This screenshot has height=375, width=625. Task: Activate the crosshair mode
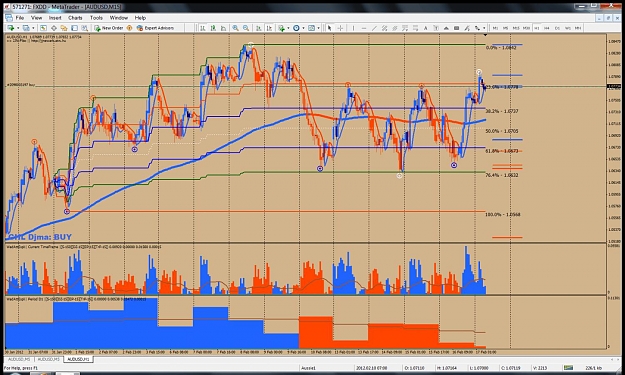340,28
